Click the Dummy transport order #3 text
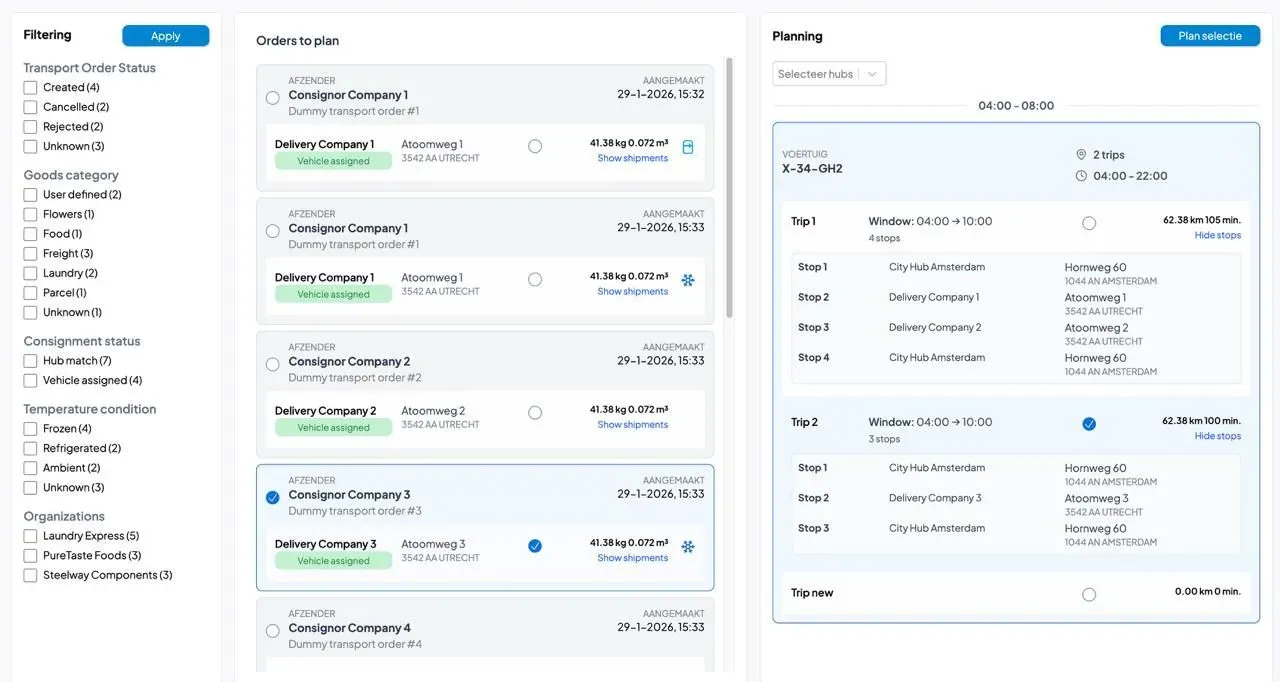The width and height of the screenshot is (1280, 682). coord(355,511)
